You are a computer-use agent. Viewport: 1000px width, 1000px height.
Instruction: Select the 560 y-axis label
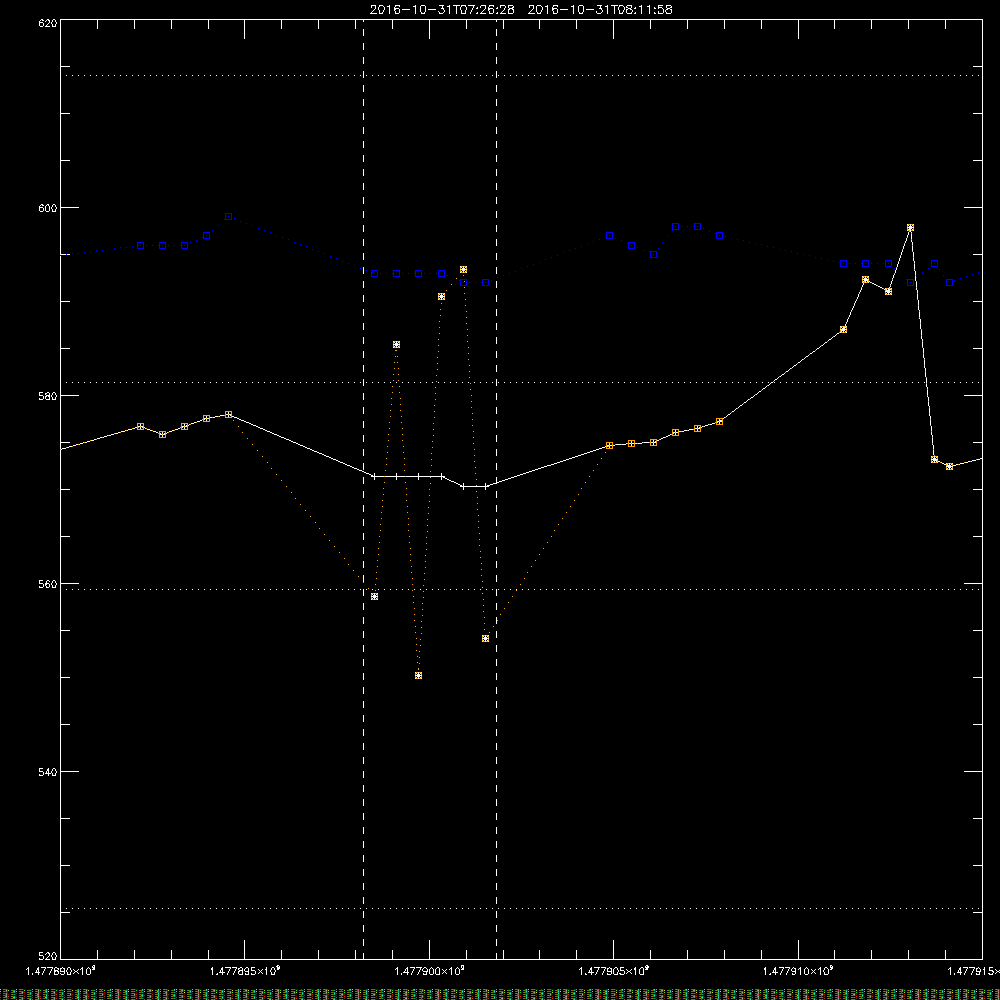click(48, 584)
